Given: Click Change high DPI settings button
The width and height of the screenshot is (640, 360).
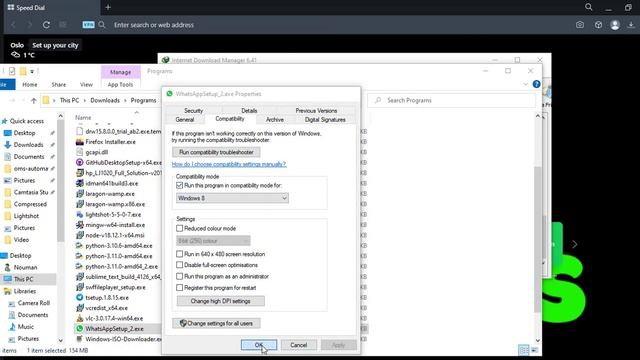Looking at the screenshot, I should coord(220,301).
